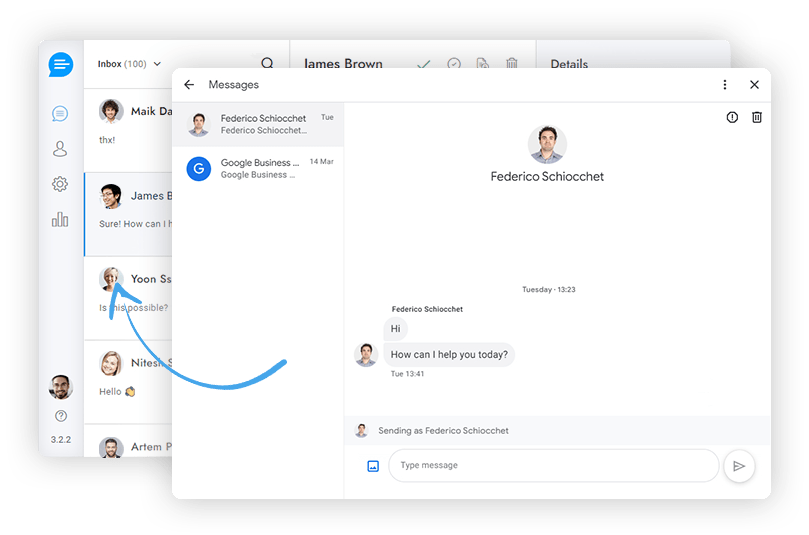Report conversation using exclamation circle icon
The image size is (809, 535).
click(732, 117)
